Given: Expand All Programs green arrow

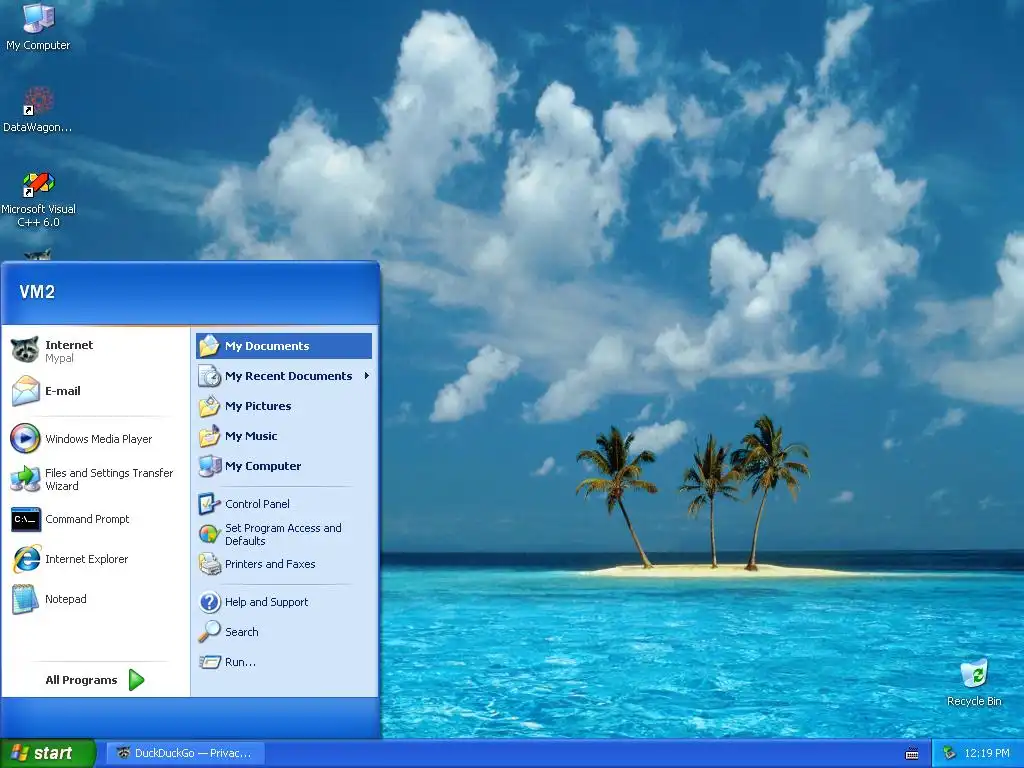Looking at the screenshot, I should point(136,680).
